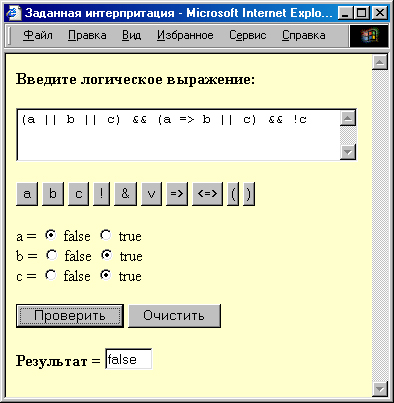Screen dimensions: 394x403
Task: Set b to true
Action: 107,255
